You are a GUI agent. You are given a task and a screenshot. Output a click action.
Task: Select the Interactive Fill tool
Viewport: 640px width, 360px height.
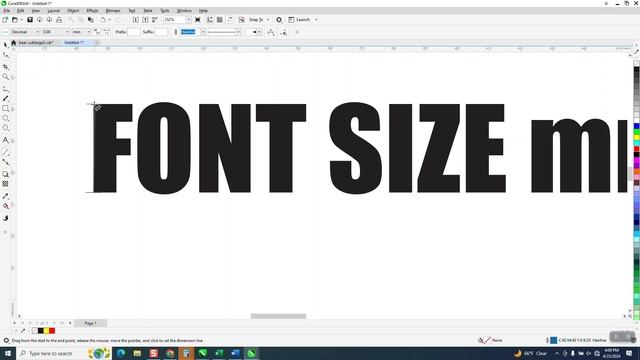[x=5, y=206]
